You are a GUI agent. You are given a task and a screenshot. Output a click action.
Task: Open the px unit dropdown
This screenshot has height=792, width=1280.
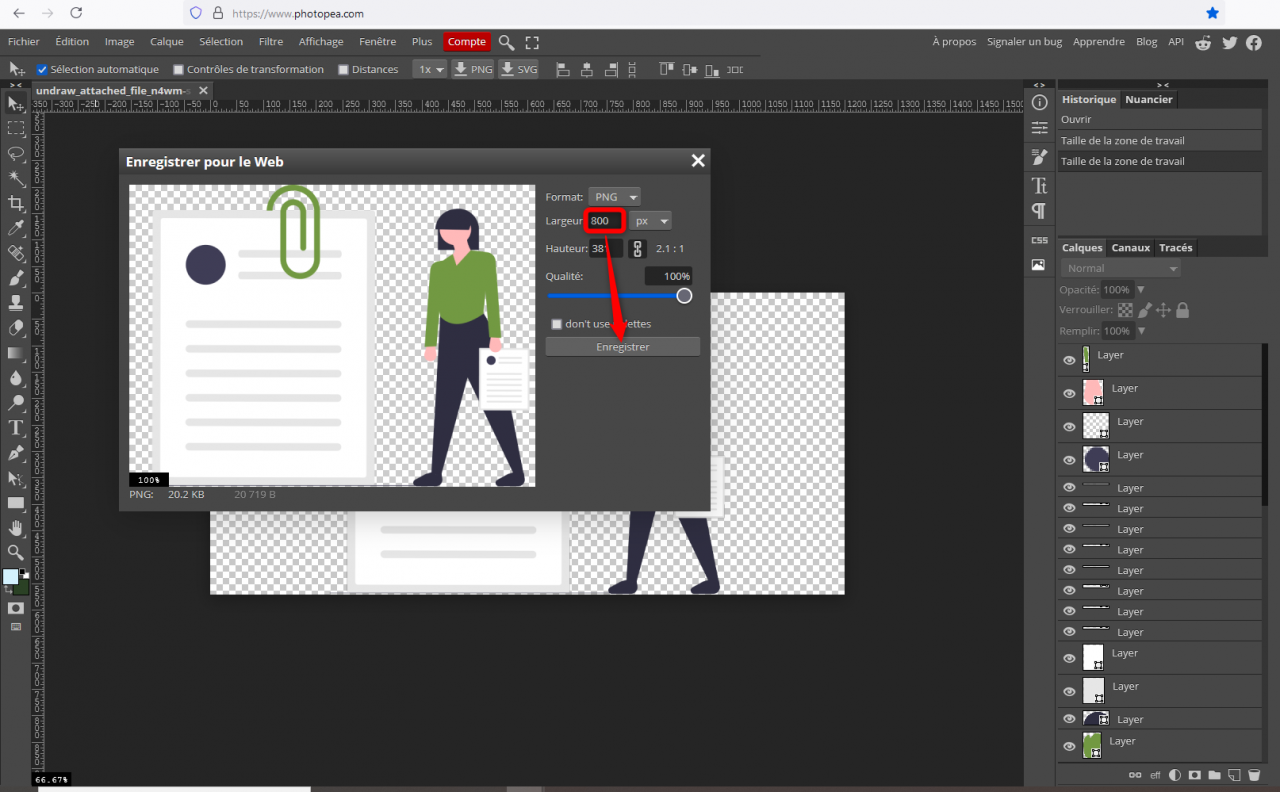650,221
